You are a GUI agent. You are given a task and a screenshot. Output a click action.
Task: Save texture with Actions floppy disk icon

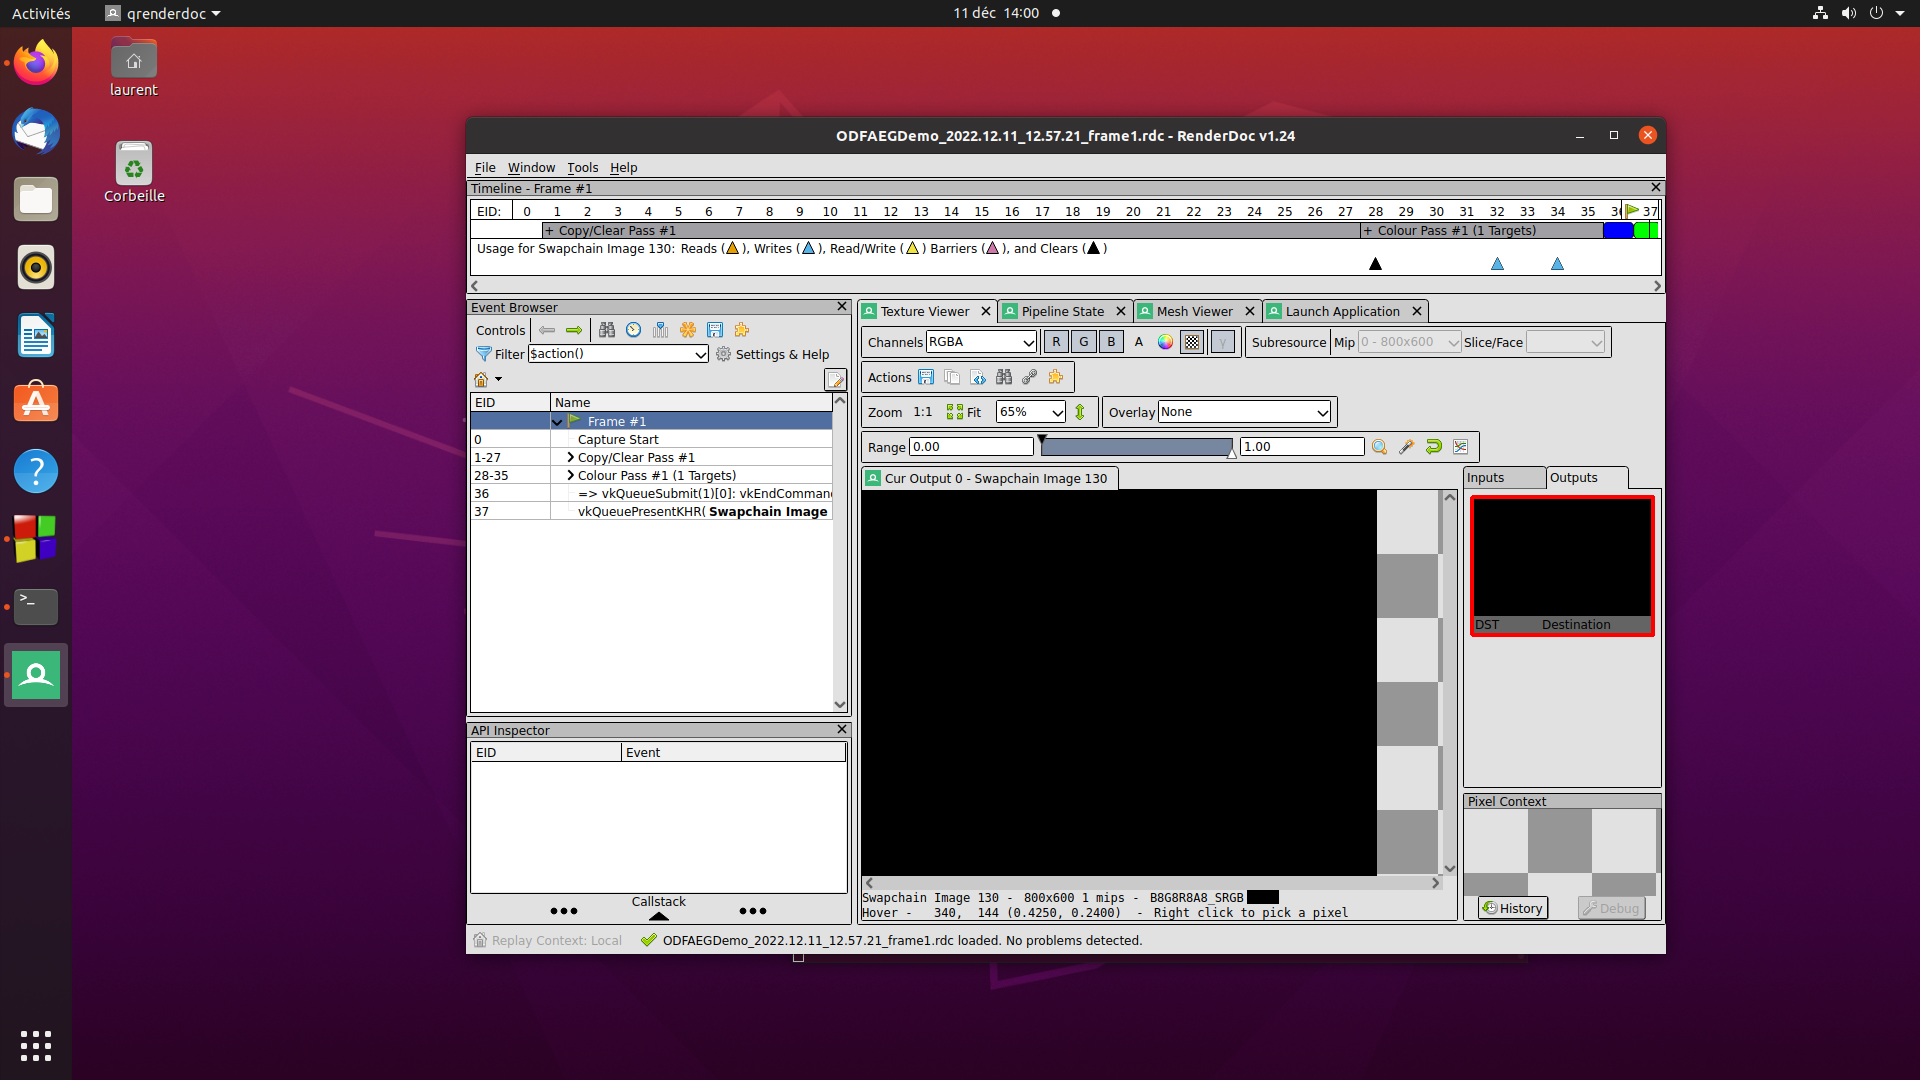pos(926,377)
